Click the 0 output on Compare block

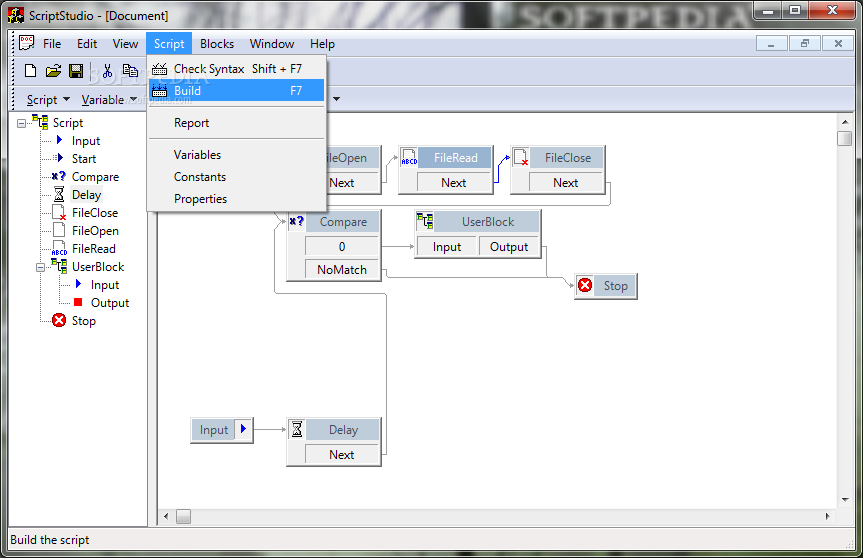coord(342,246)
